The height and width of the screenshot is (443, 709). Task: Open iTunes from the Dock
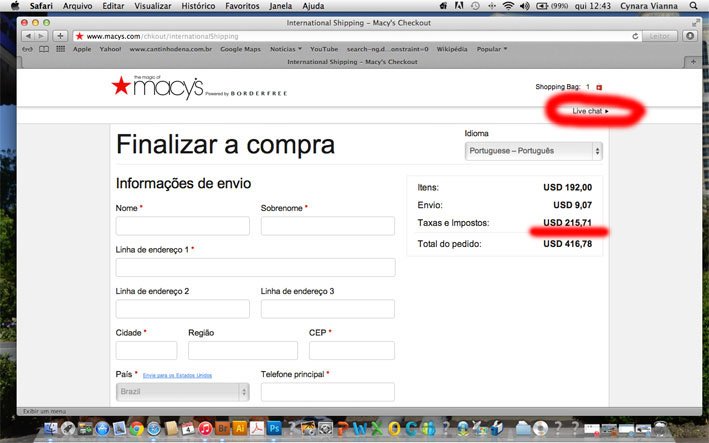[205, 428]
